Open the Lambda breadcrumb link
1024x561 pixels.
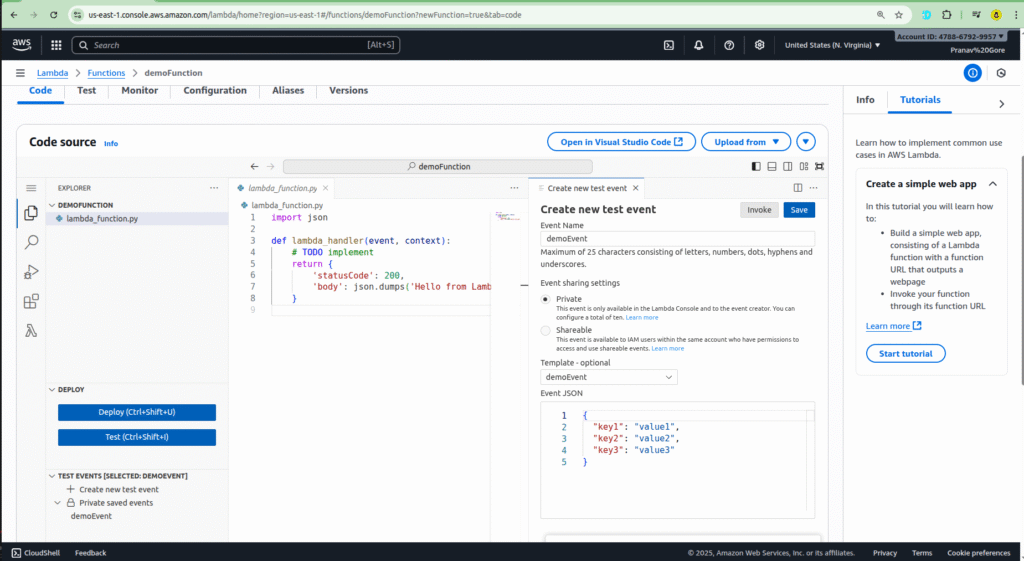pyautogui.click(x=52, y=73)
